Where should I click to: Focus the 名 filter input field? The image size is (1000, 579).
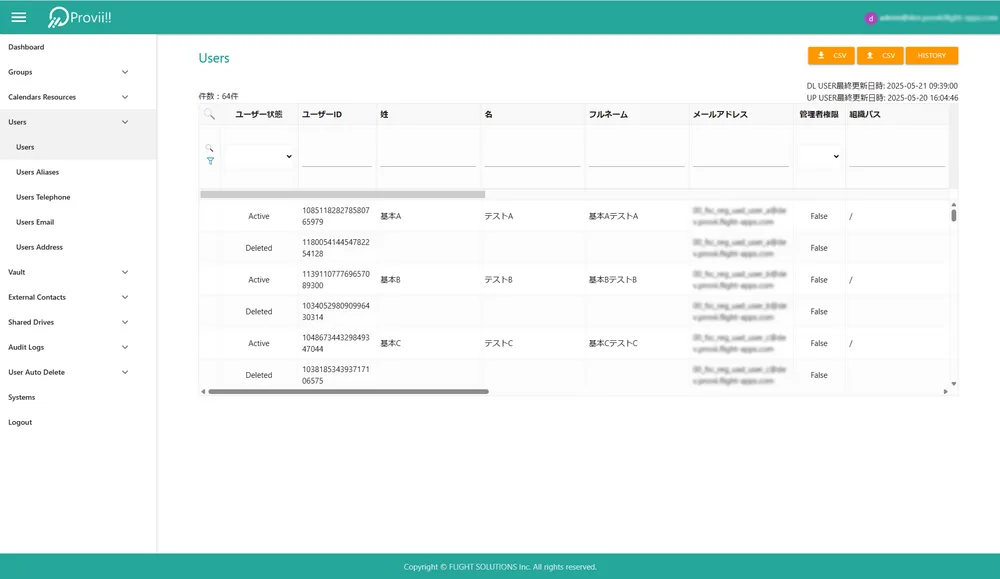pyautogui.click(x=533, y=156)
